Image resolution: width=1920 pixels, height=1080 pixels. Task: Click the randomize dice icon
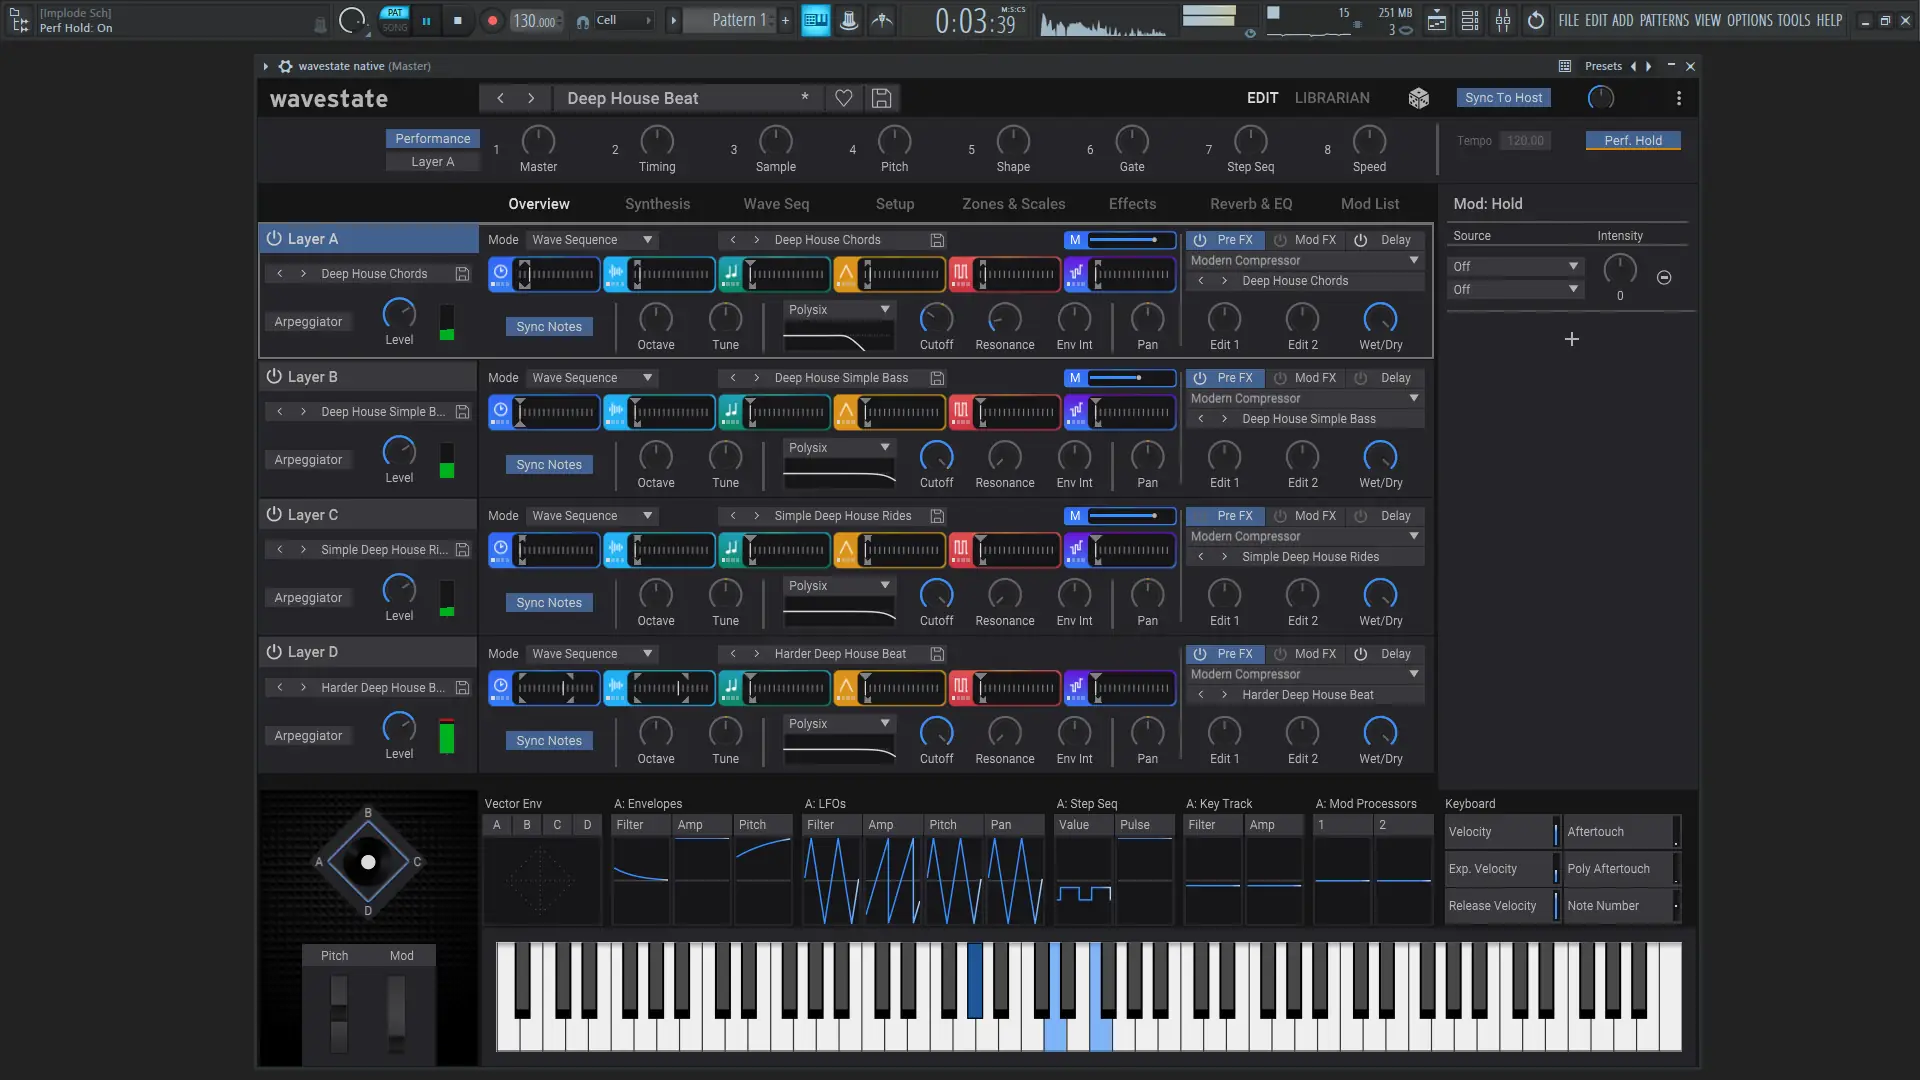(x=1418, y=98)
